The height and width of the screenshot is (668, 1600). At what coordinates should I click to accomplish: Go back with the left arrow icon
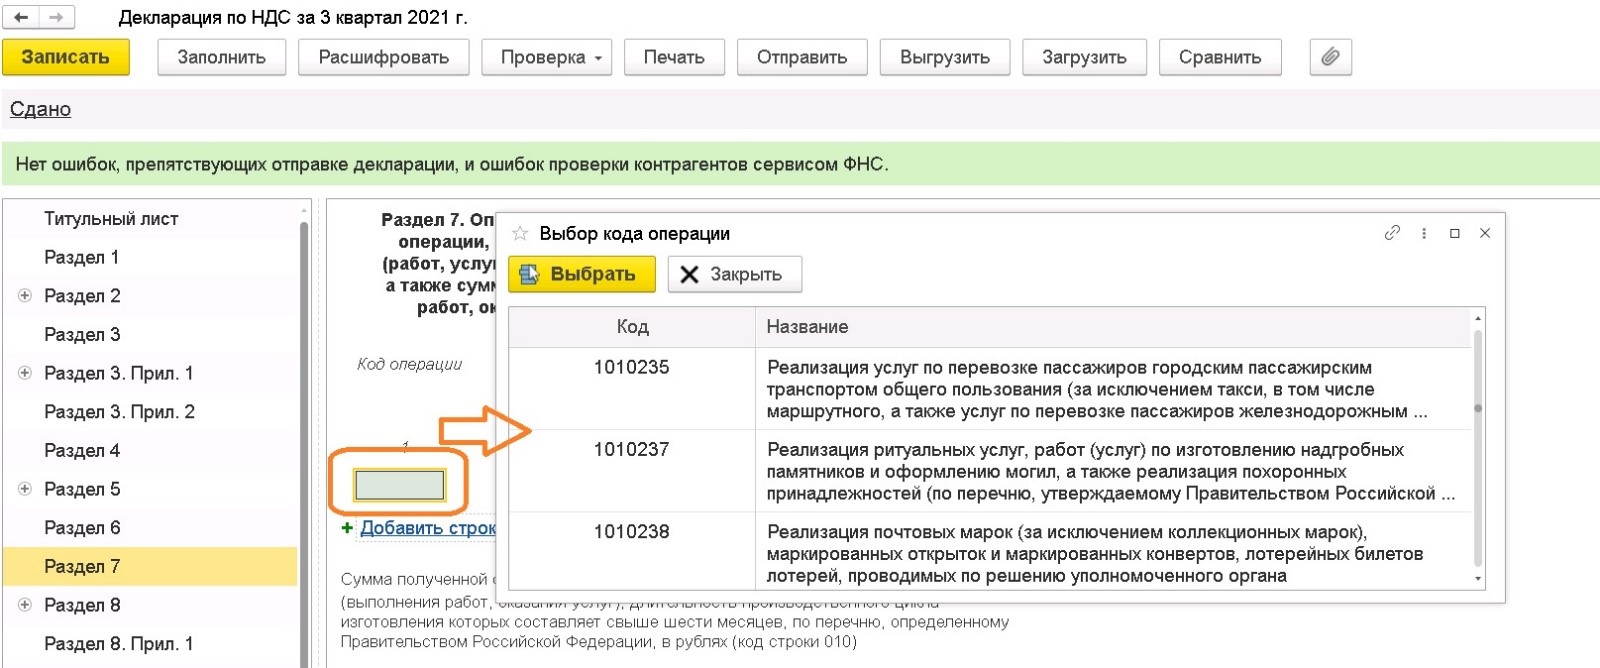pyautogui.click(x=21, y=17)
